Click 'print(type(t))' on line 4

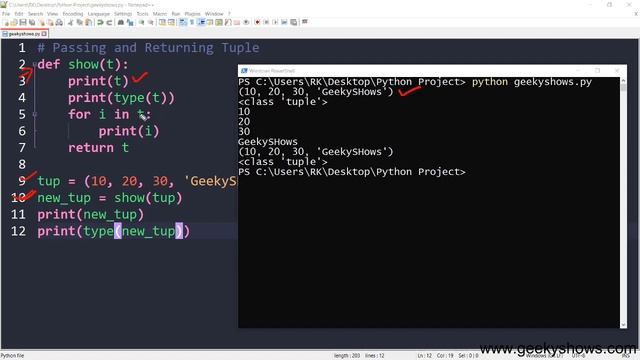(121, 98)
